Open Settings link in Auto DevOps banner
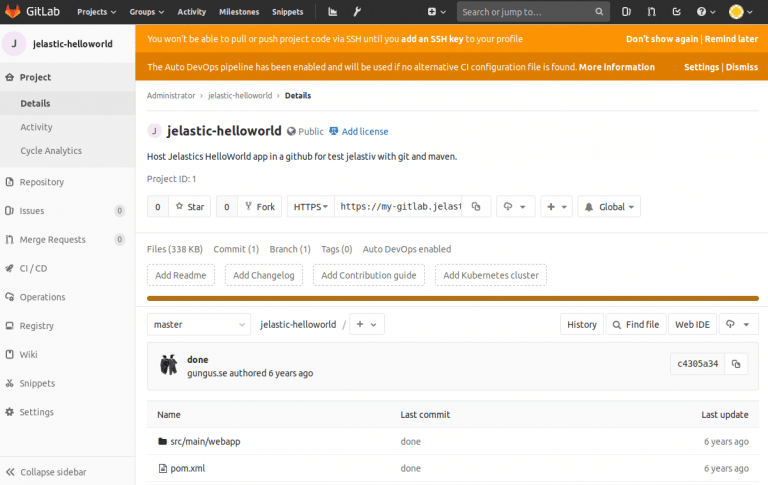 coord(701,67)
